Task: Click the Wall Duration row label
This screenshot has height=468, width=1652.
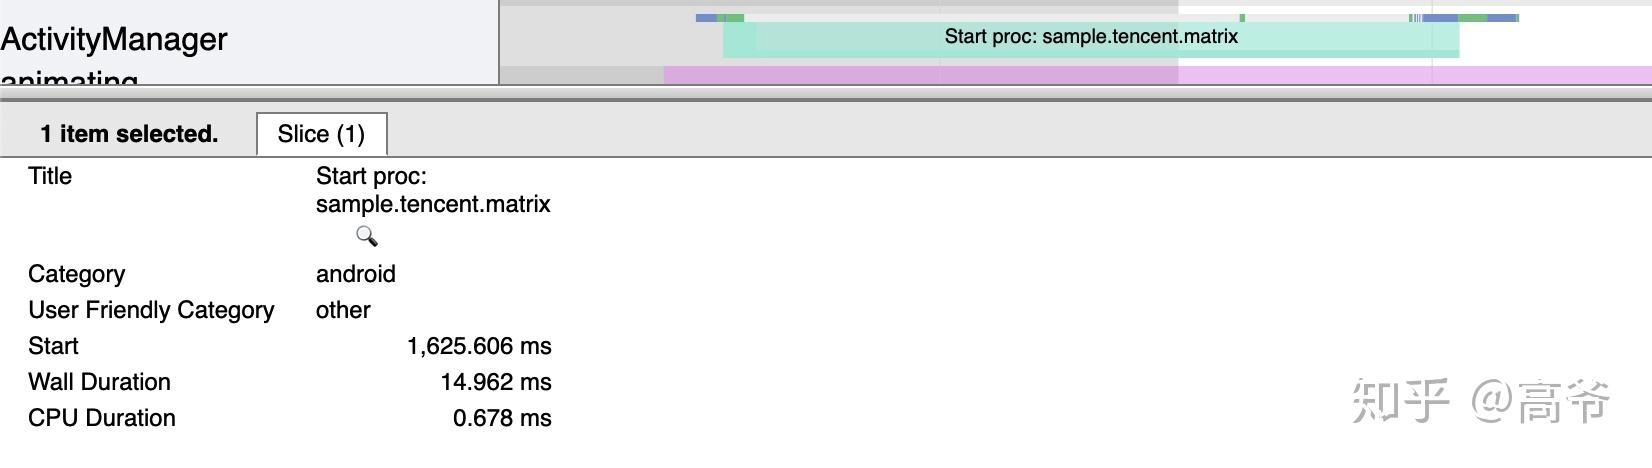Action: pyautogui.click(x=99, y=382)
